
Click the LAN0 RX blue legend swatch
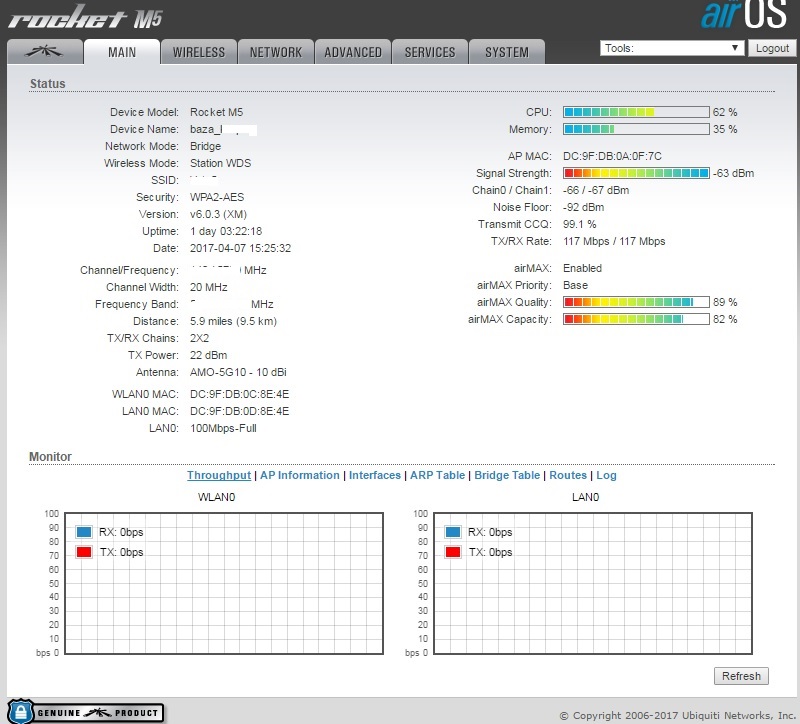point(453,532)
